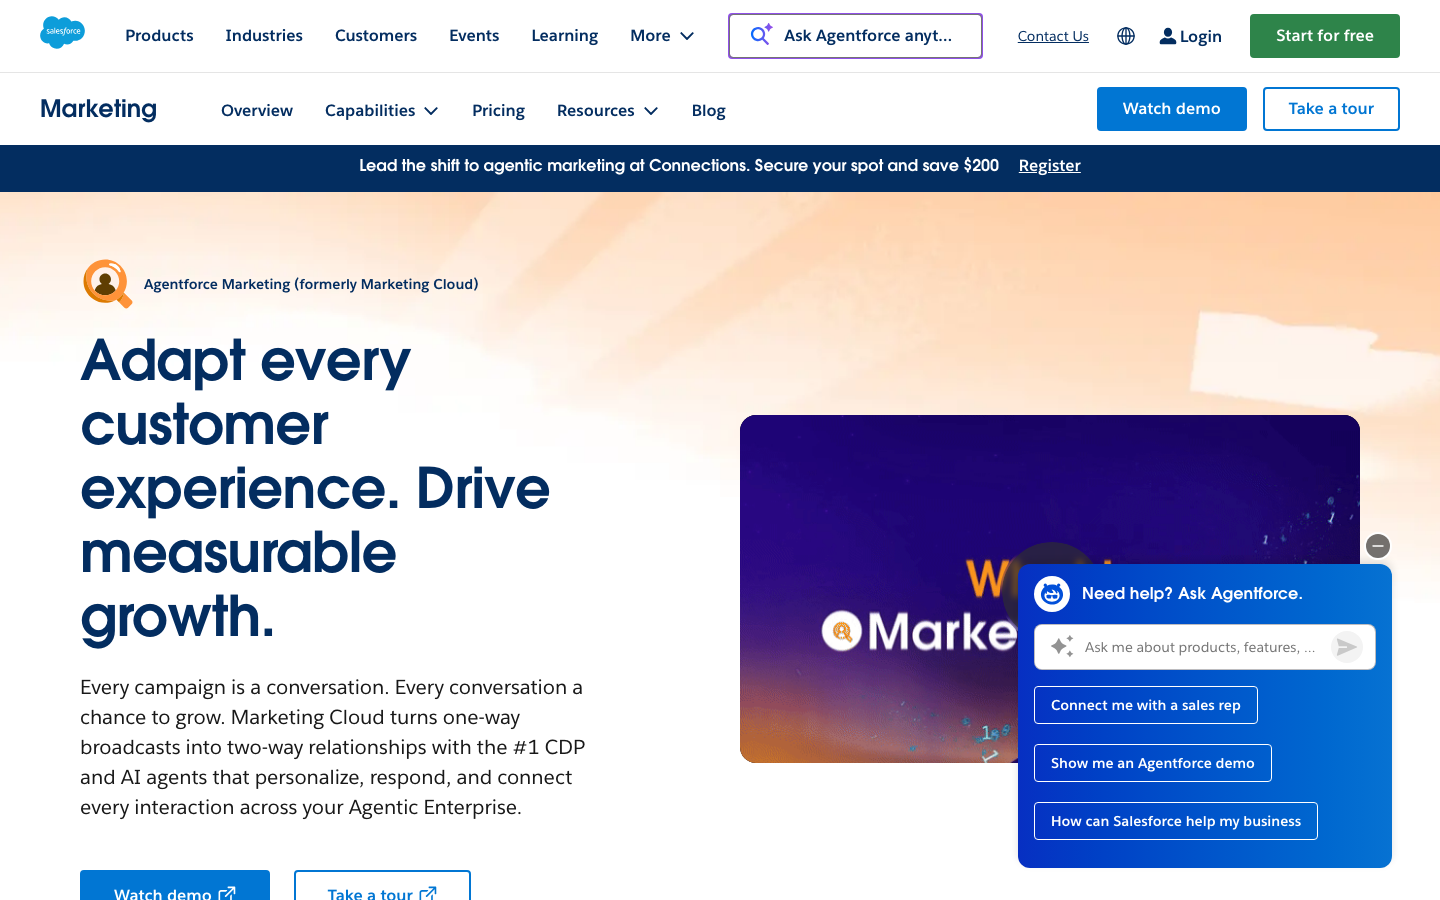Image resolution: width=1440 pixels, height=900 pixels.
Task: Select How can Salesforce help my business
Action: (1176, 821)
